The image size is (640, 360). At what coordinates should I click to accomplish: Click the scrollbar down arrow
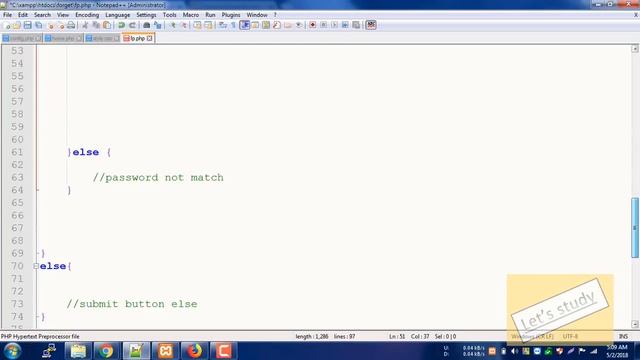pos(635,324)
